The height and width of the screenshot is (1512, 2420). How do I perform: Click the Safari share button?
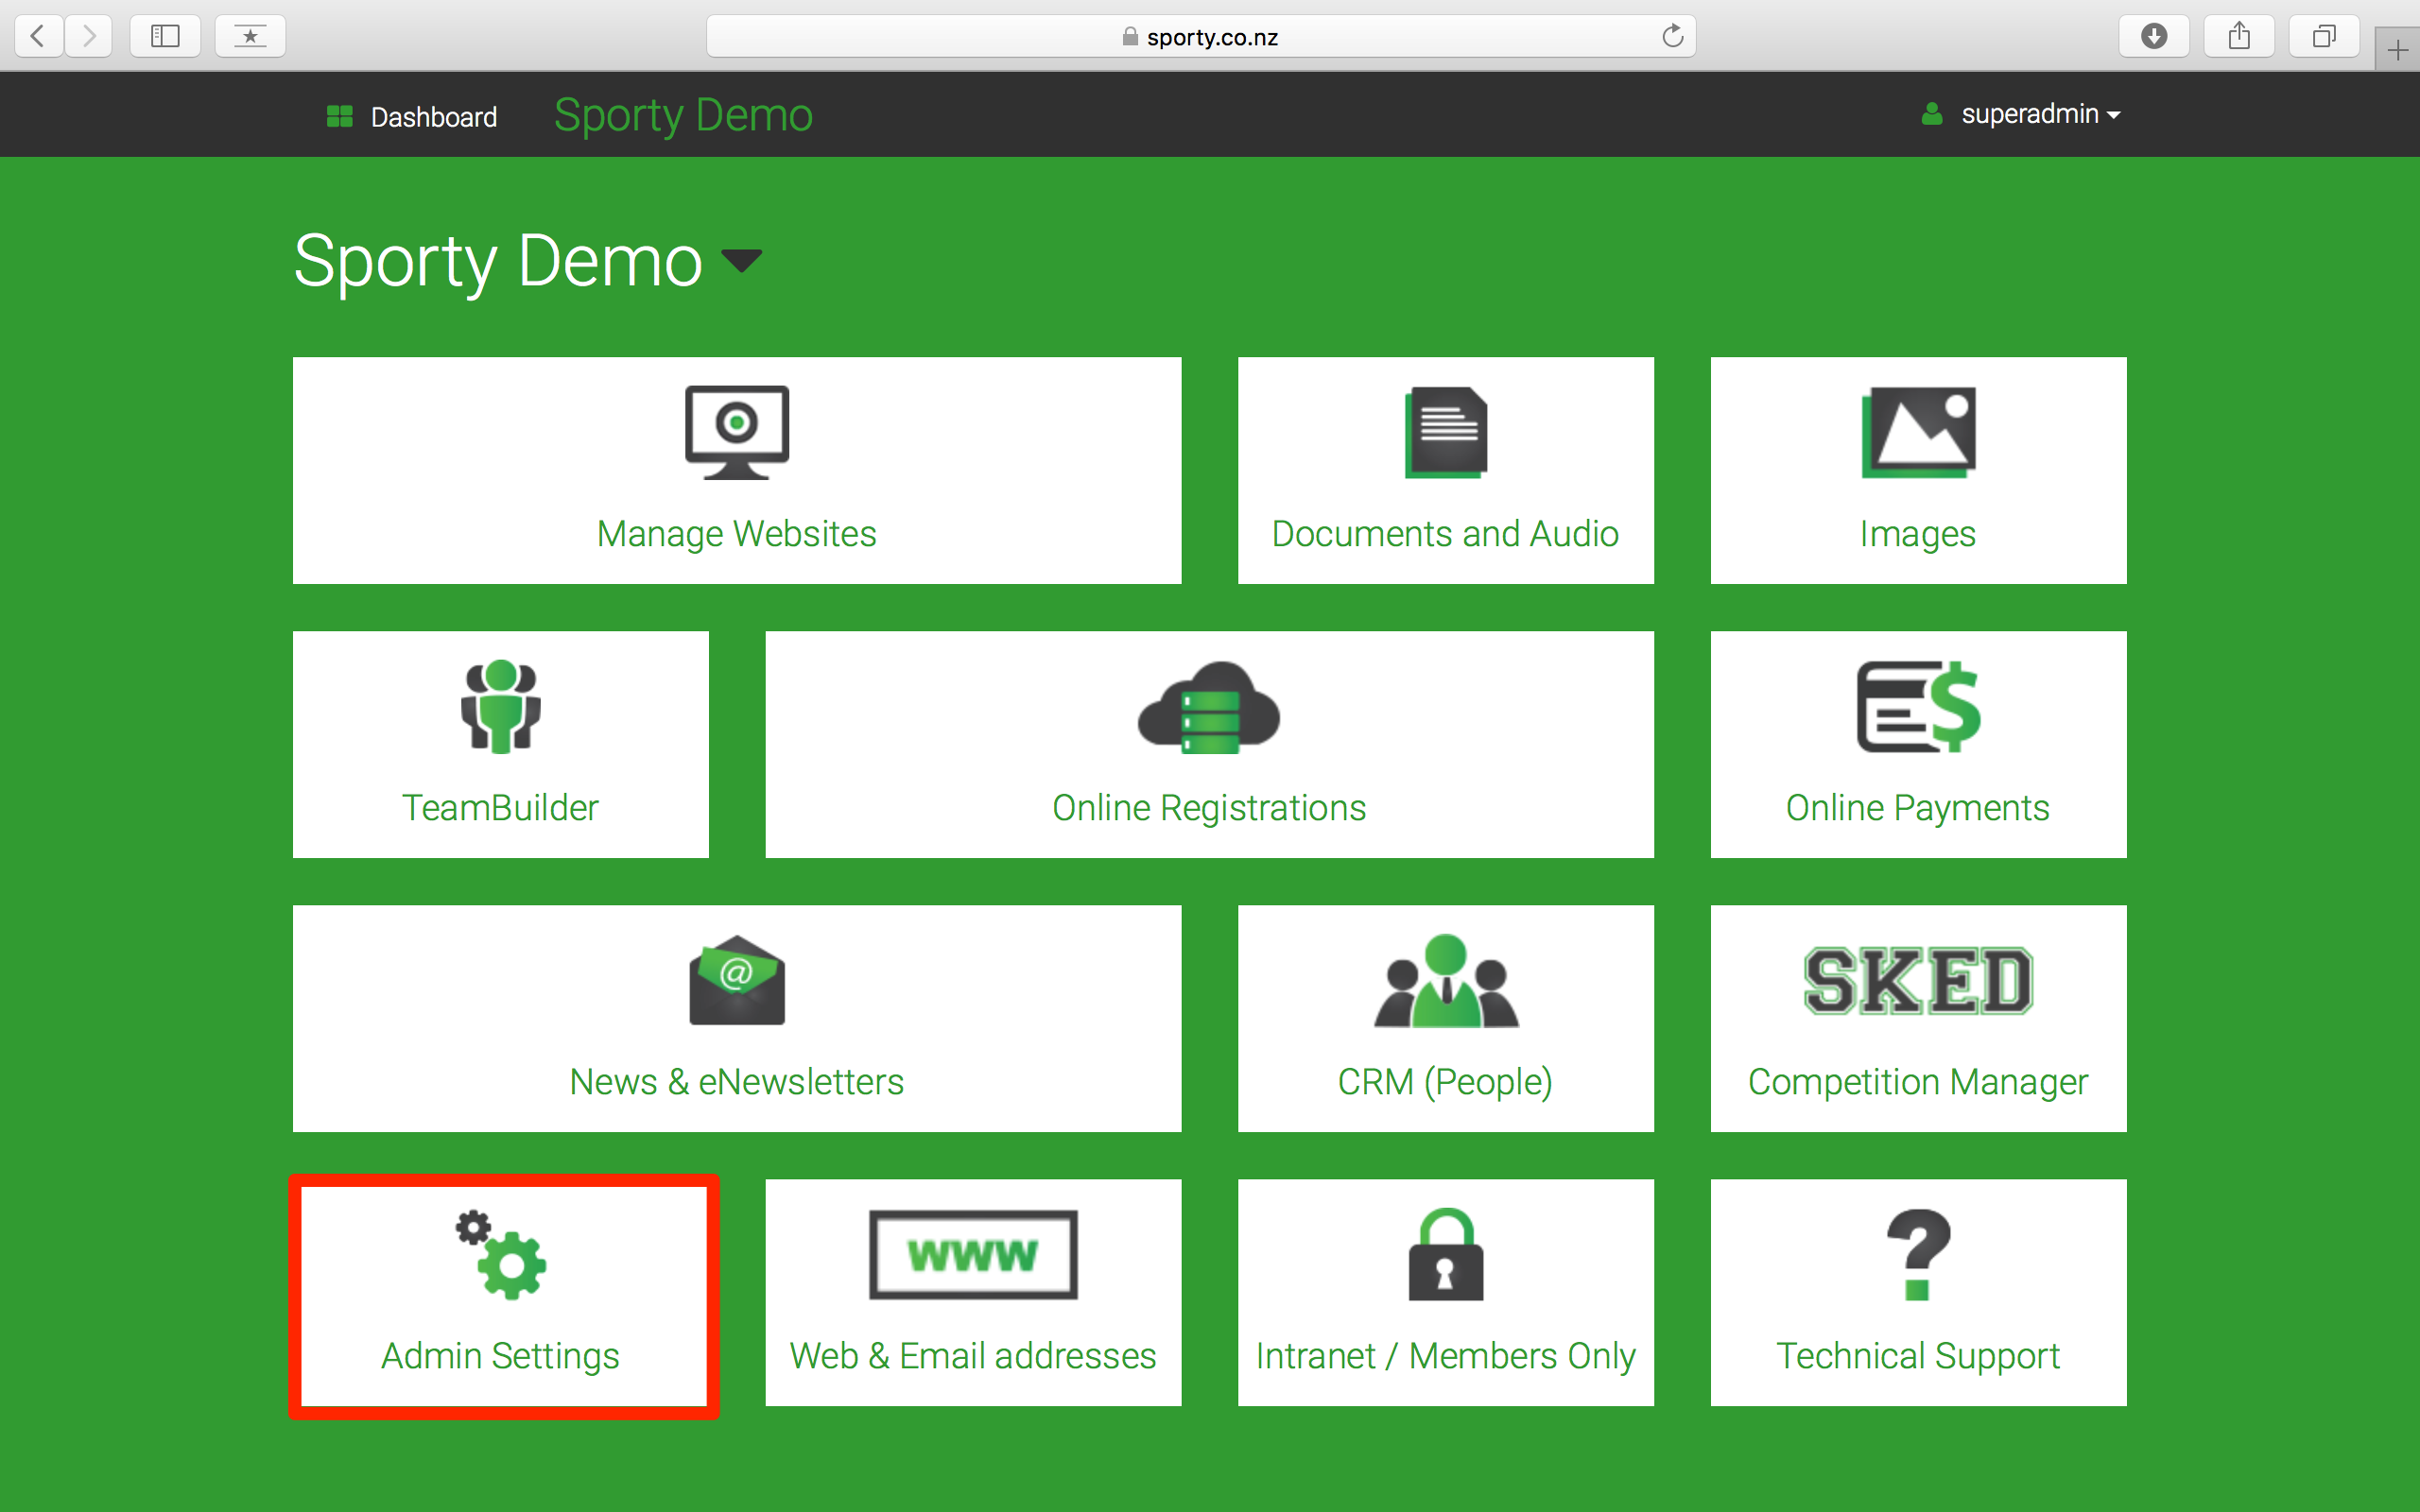coord(2239,37)
